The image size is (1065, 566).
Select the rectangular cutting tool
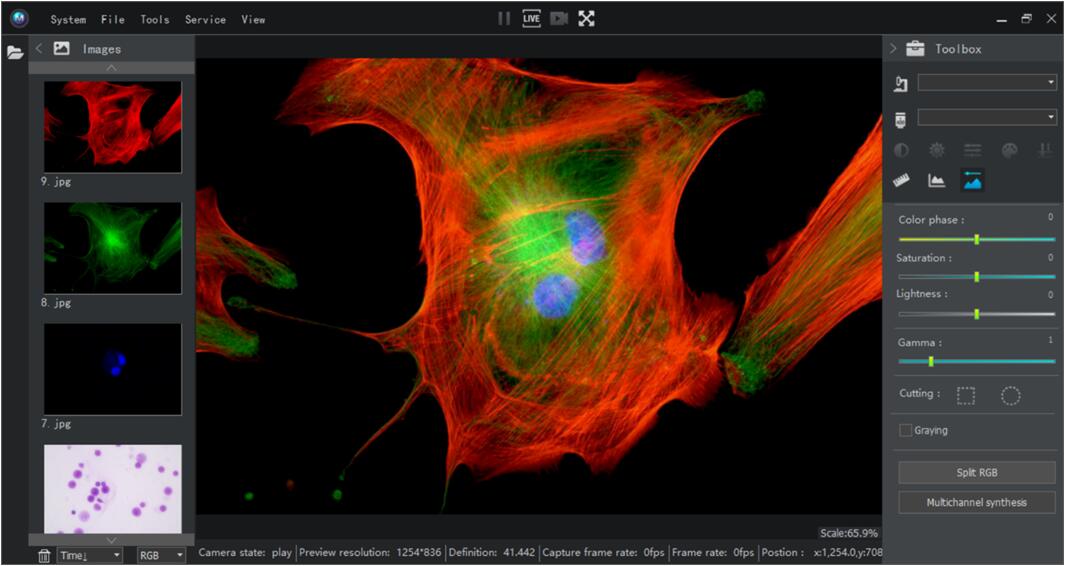click(965, 395)
